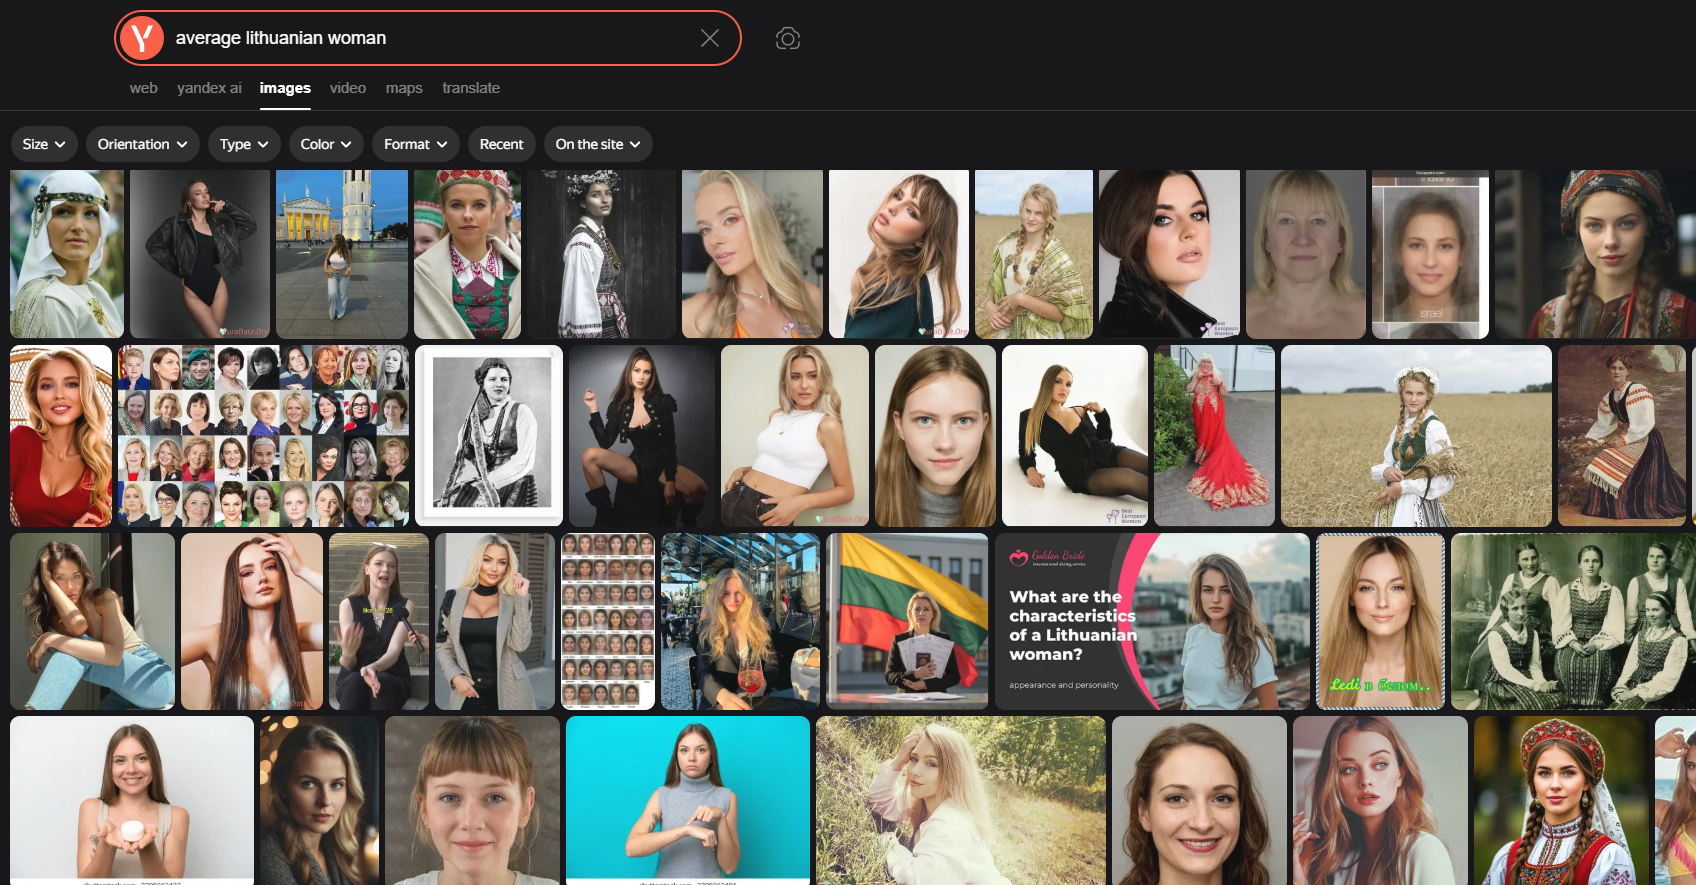Select girl with wreath standing in wheat field
Screen dimensions: 1696x885
point(1416,436)
